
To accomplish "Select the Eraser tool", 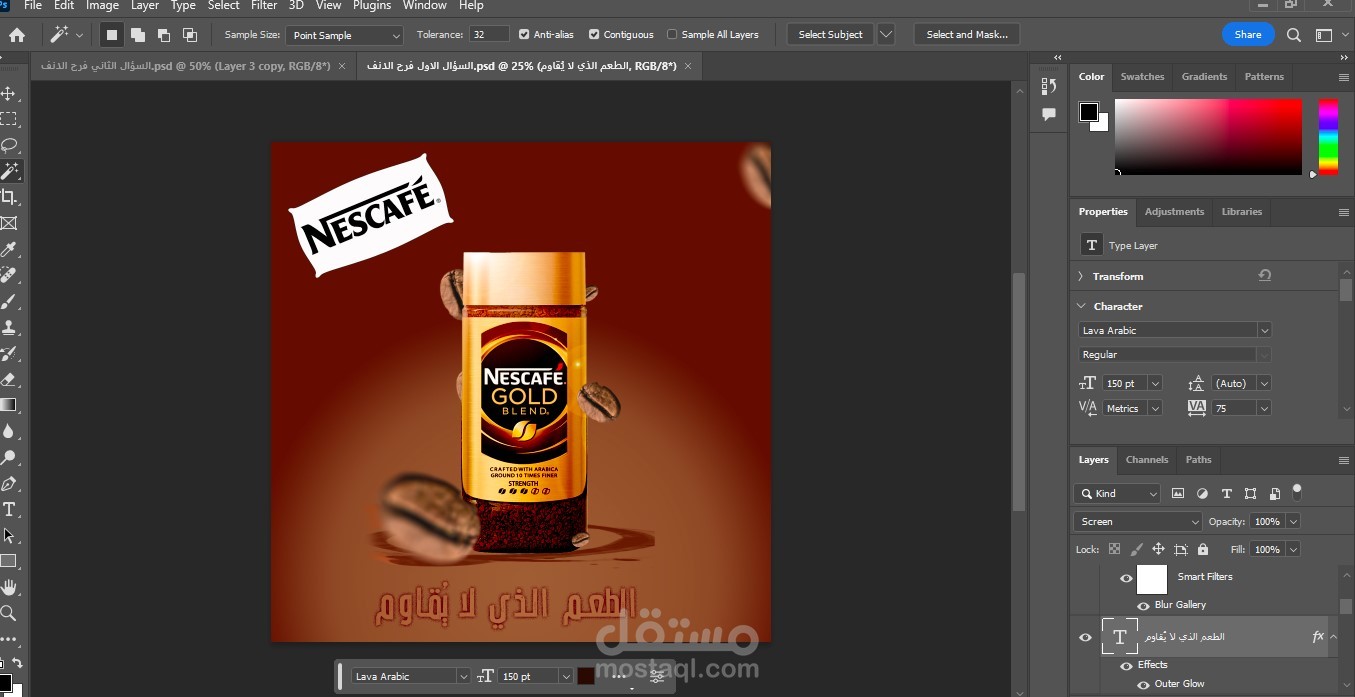I will tap(9, 379).
